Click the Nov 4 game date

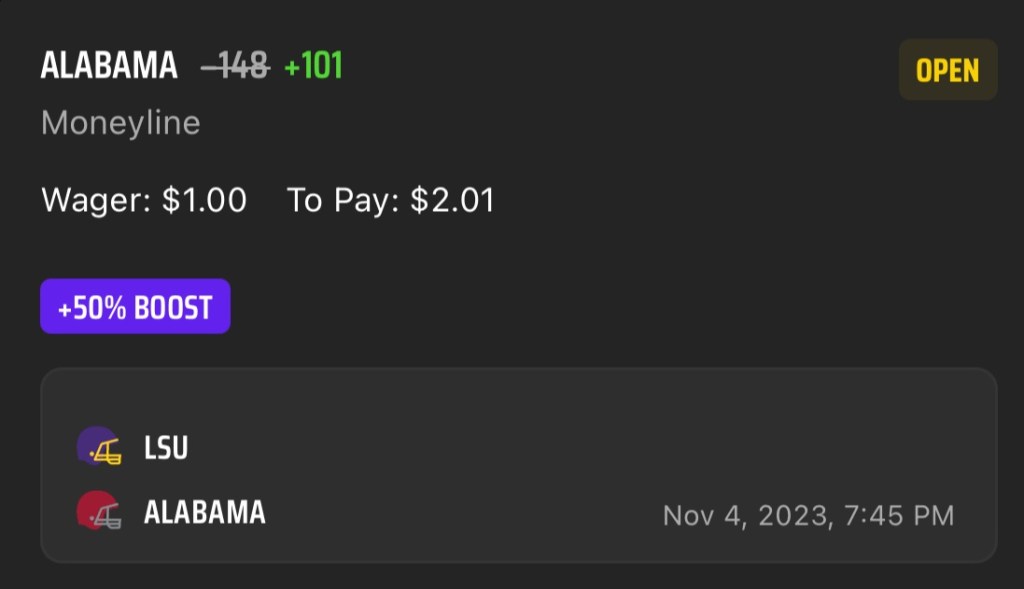(705, 516)
